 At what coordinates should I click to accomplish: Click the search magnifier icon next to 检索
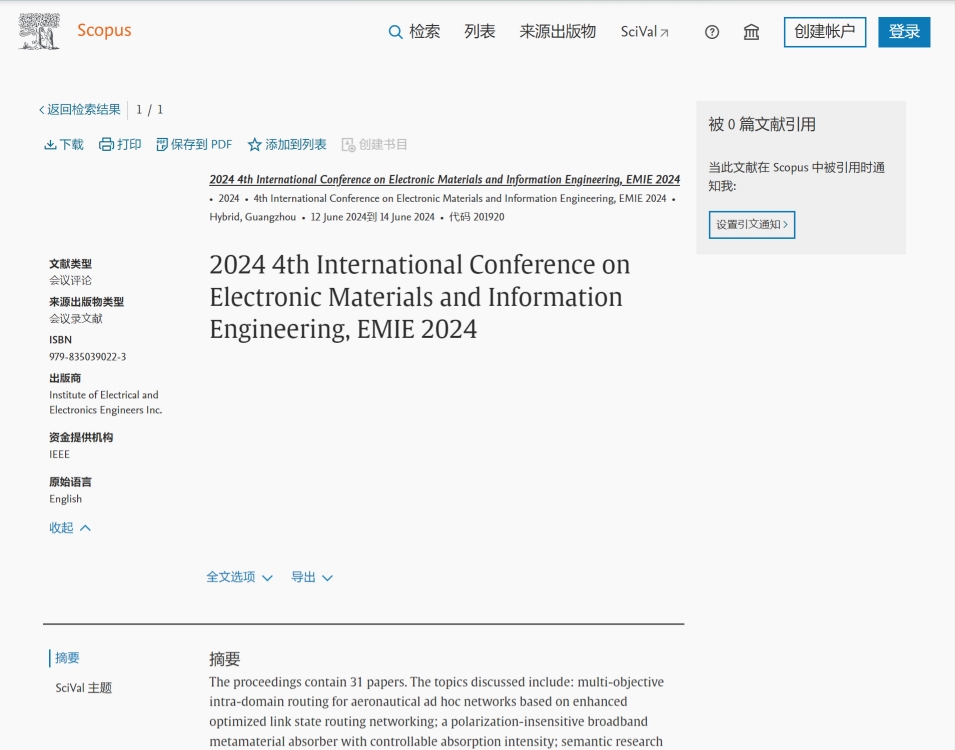(395, 32)
